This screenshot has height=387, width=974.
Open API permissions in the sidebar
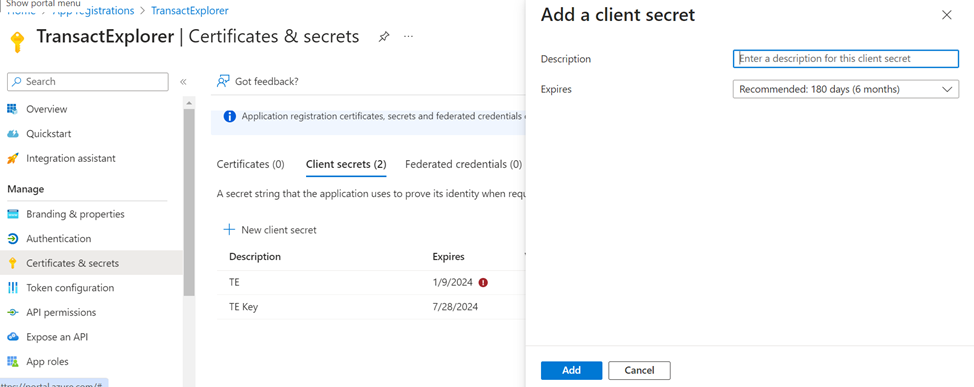[61, 312]
